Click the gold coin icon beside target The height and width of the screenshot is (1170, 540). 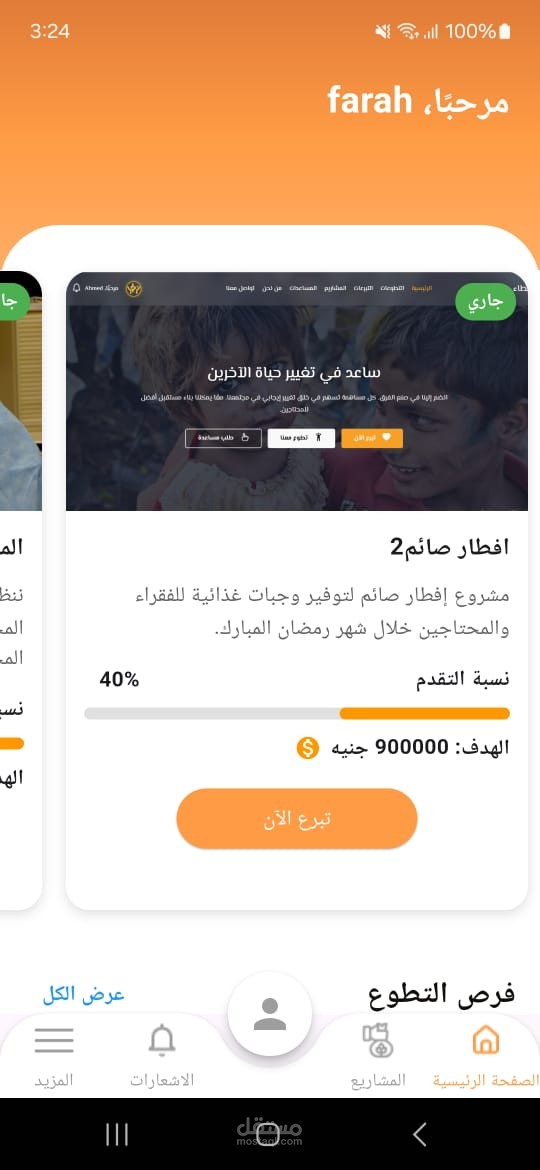(307, 747)
